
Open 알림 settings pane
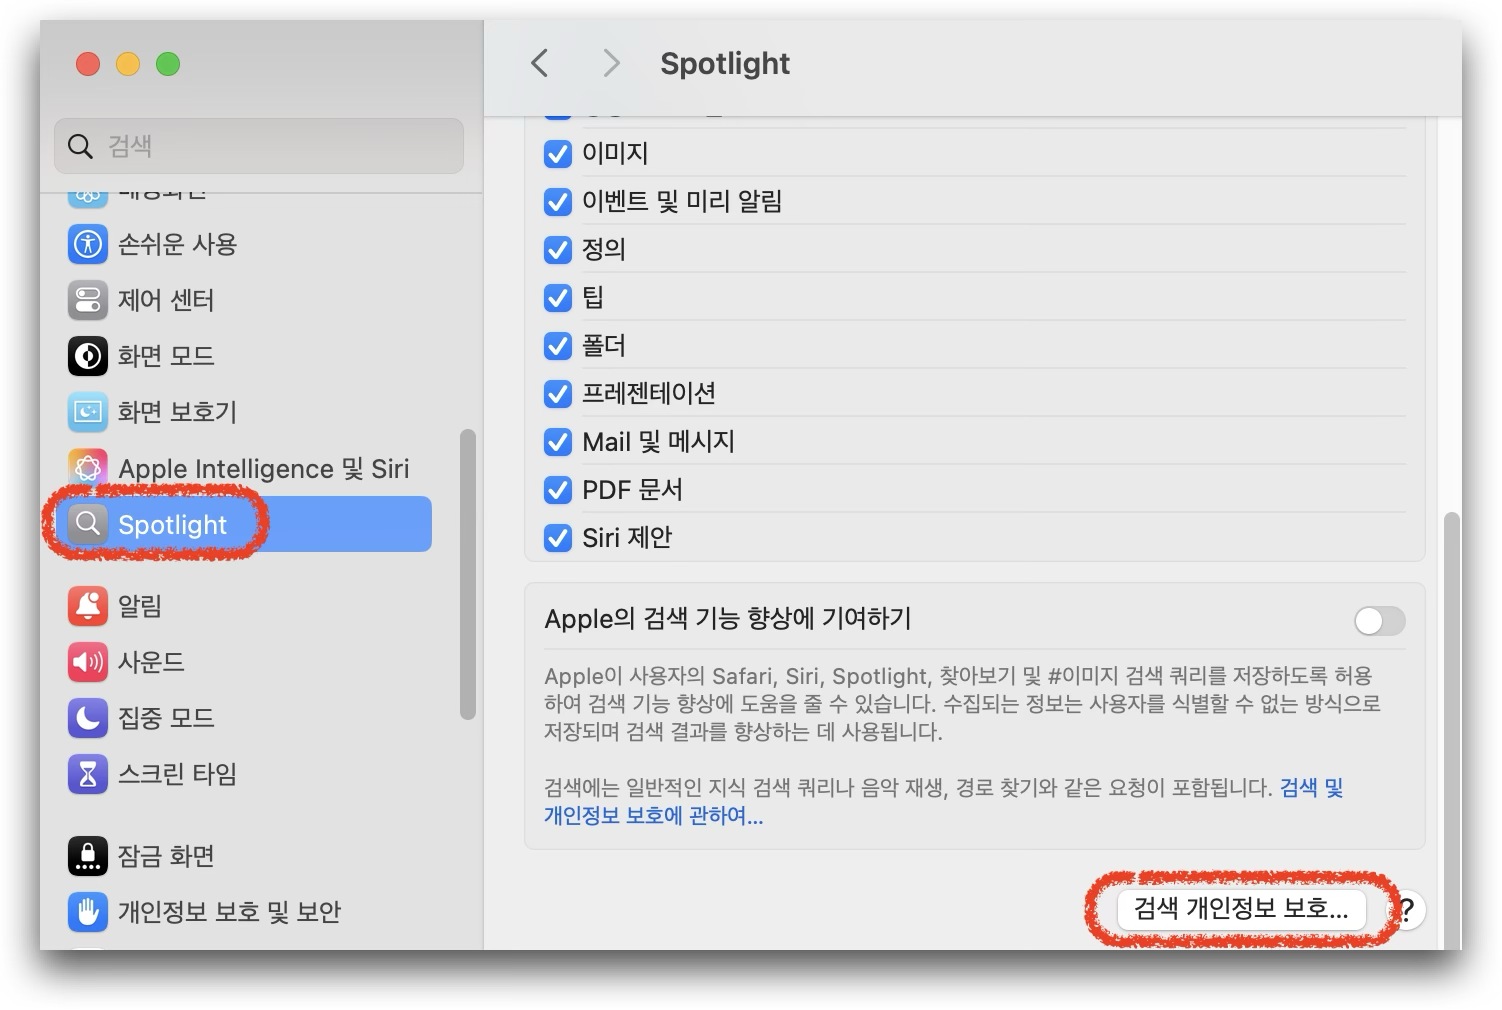click(x=243, y=605)
